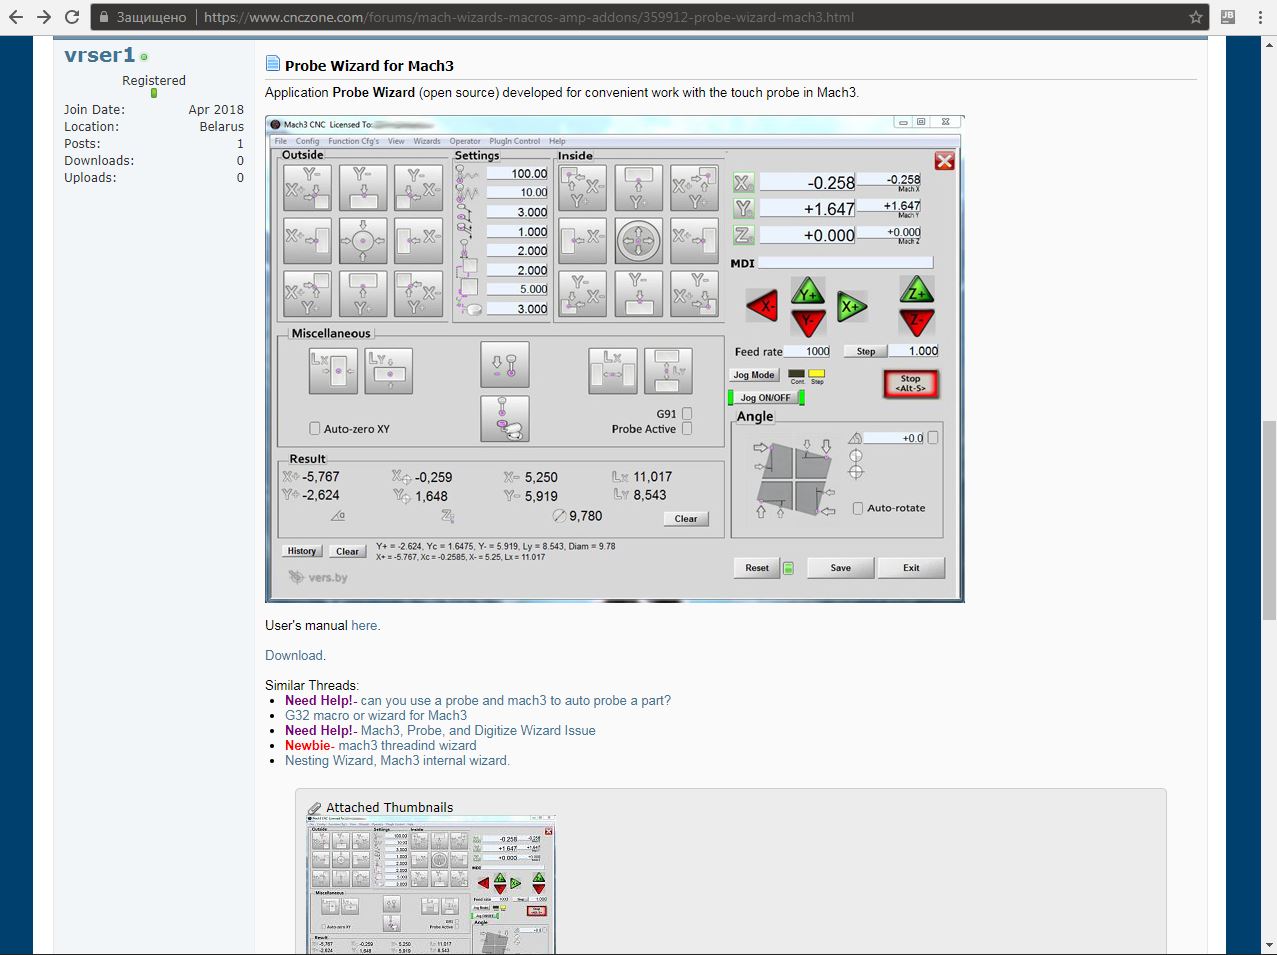Open the Function Cfg's menu
Screen dimensions: 1277x955
tap(354, 141)
